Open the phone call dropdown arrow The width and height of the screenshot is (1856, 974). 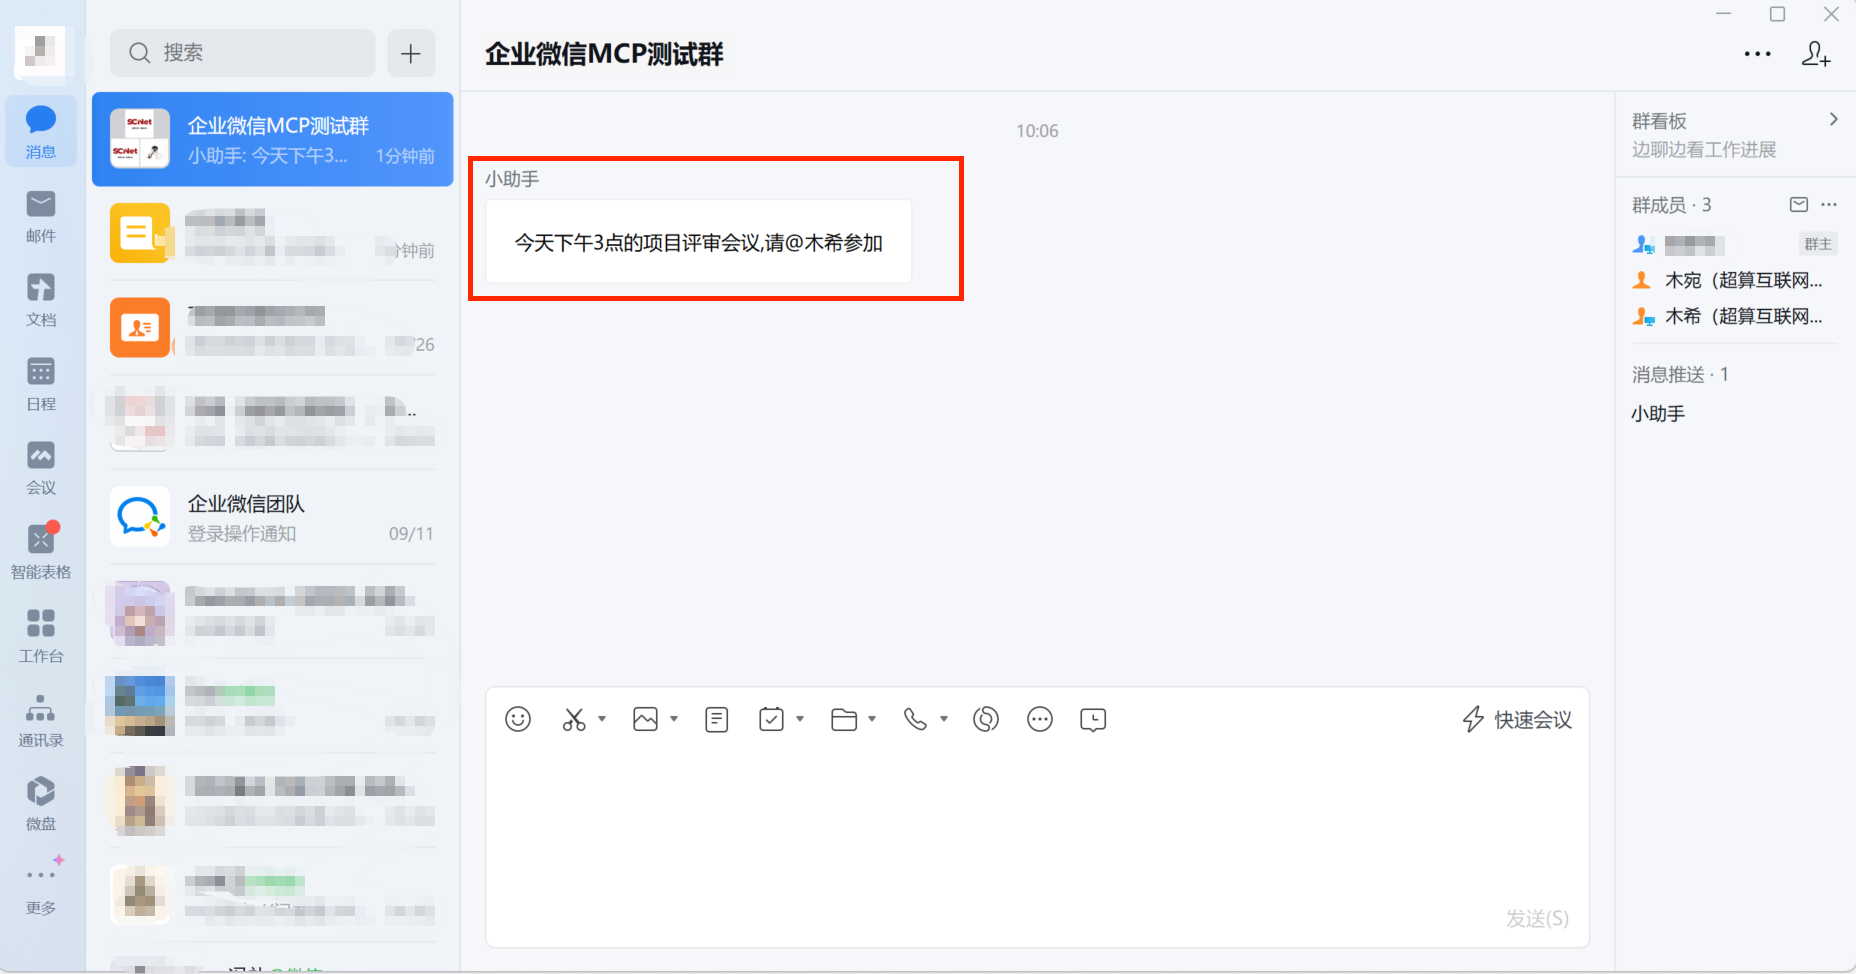coord(944,719)
